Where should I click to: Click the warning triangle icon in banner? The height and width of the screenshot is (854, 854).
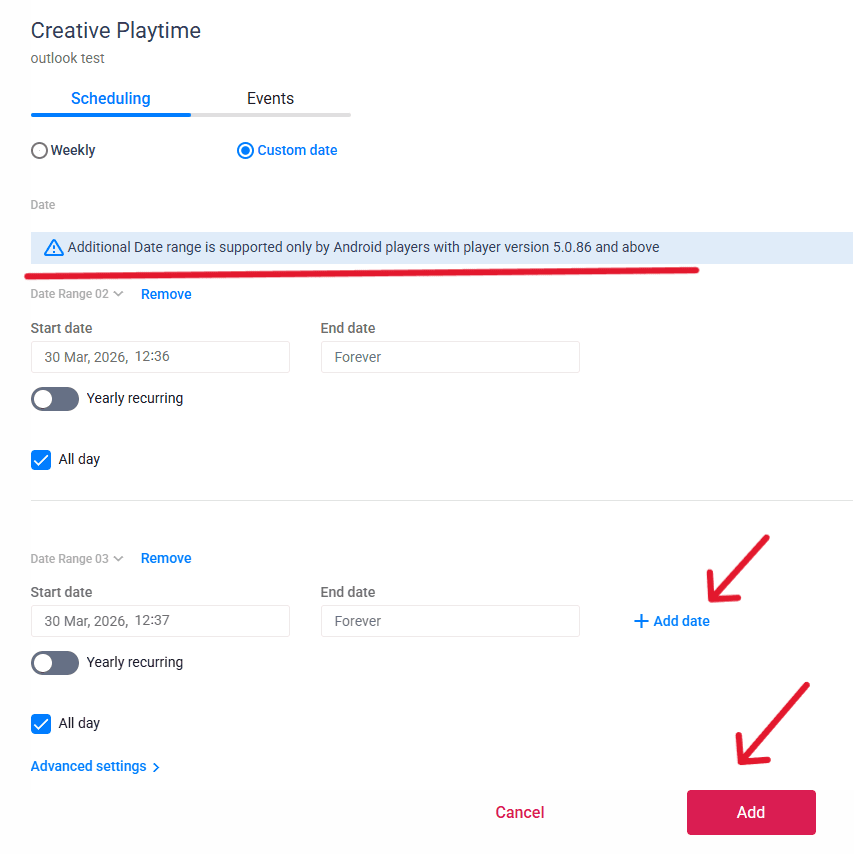[54, 248]
